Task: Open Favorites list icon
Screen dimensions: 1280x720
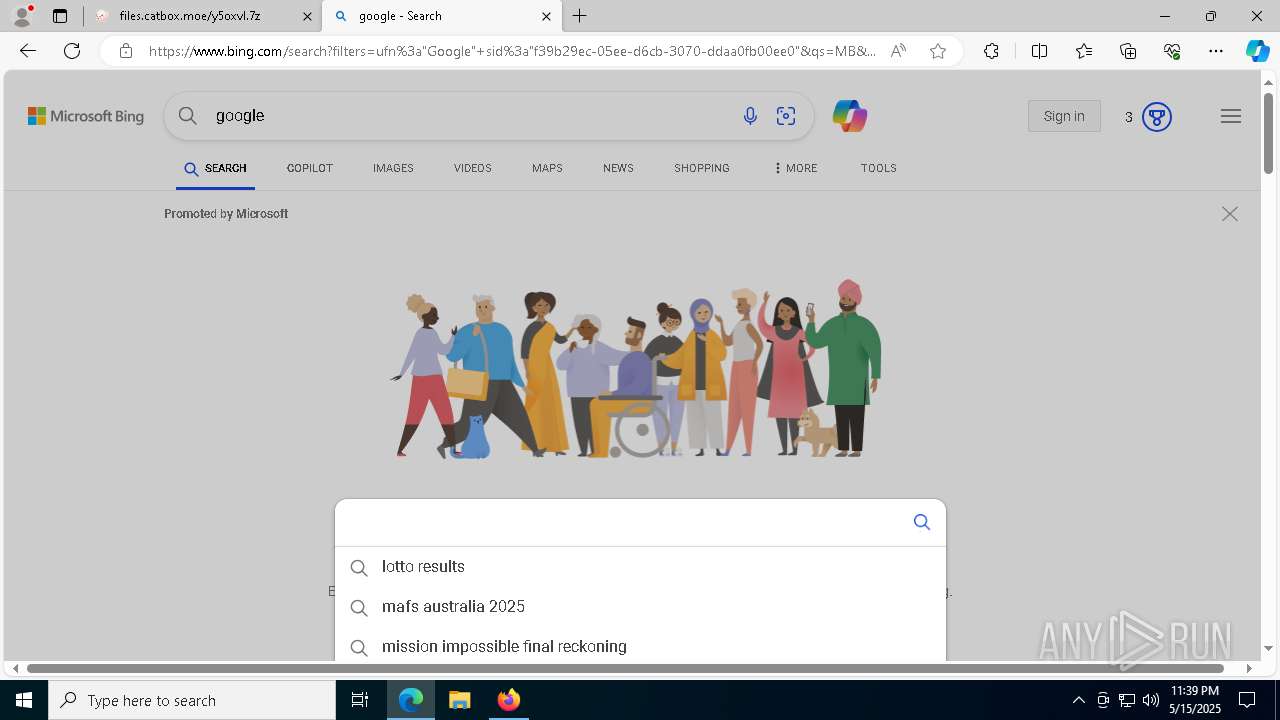Action: [1084, 51]
